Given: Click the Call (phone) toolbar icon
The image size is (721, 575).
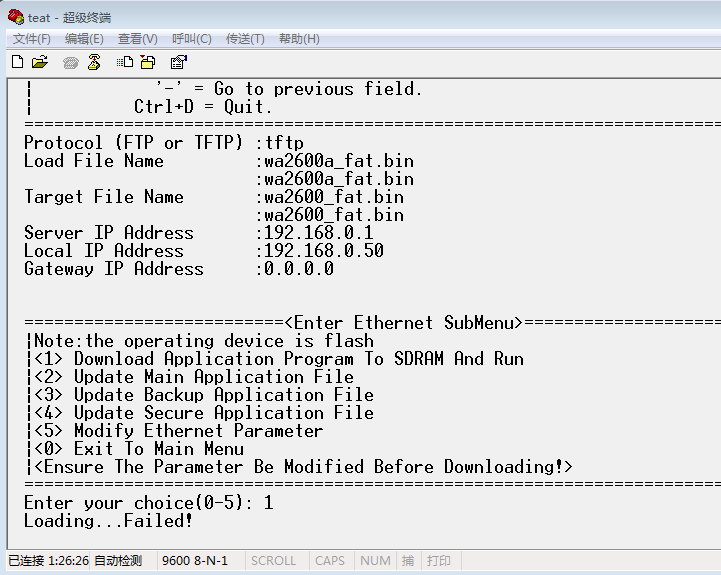Looking at the screenshot, I should click(70, 62).
